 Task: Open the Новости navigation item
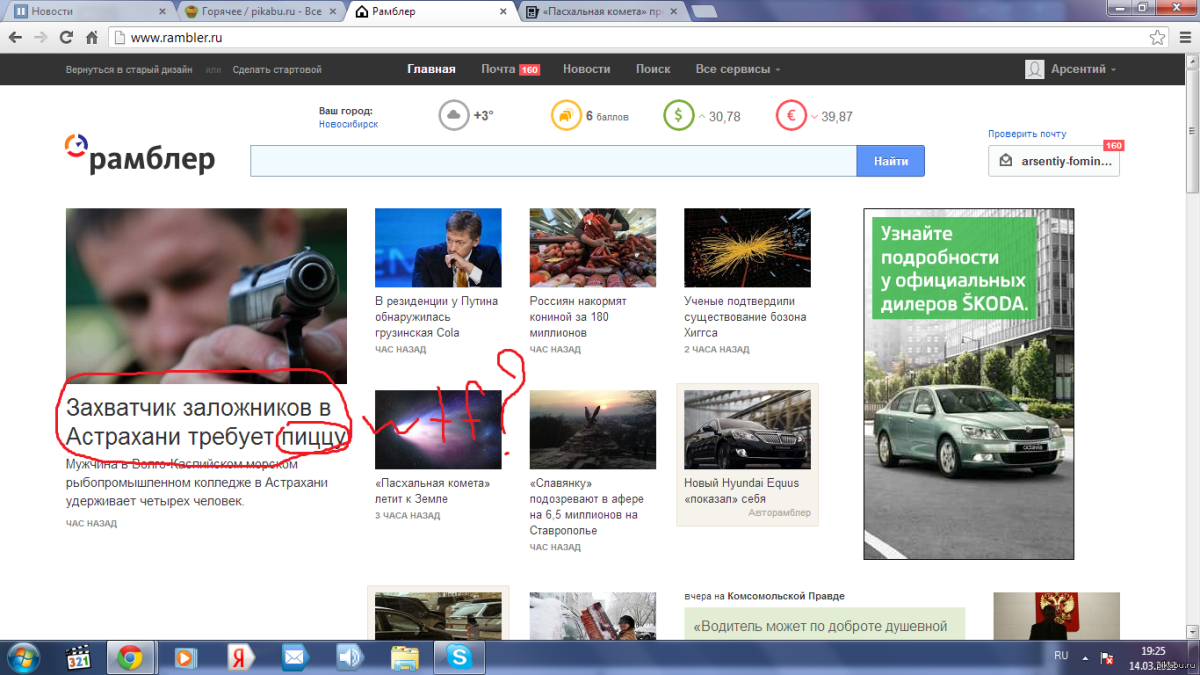(x=586, y=69)
